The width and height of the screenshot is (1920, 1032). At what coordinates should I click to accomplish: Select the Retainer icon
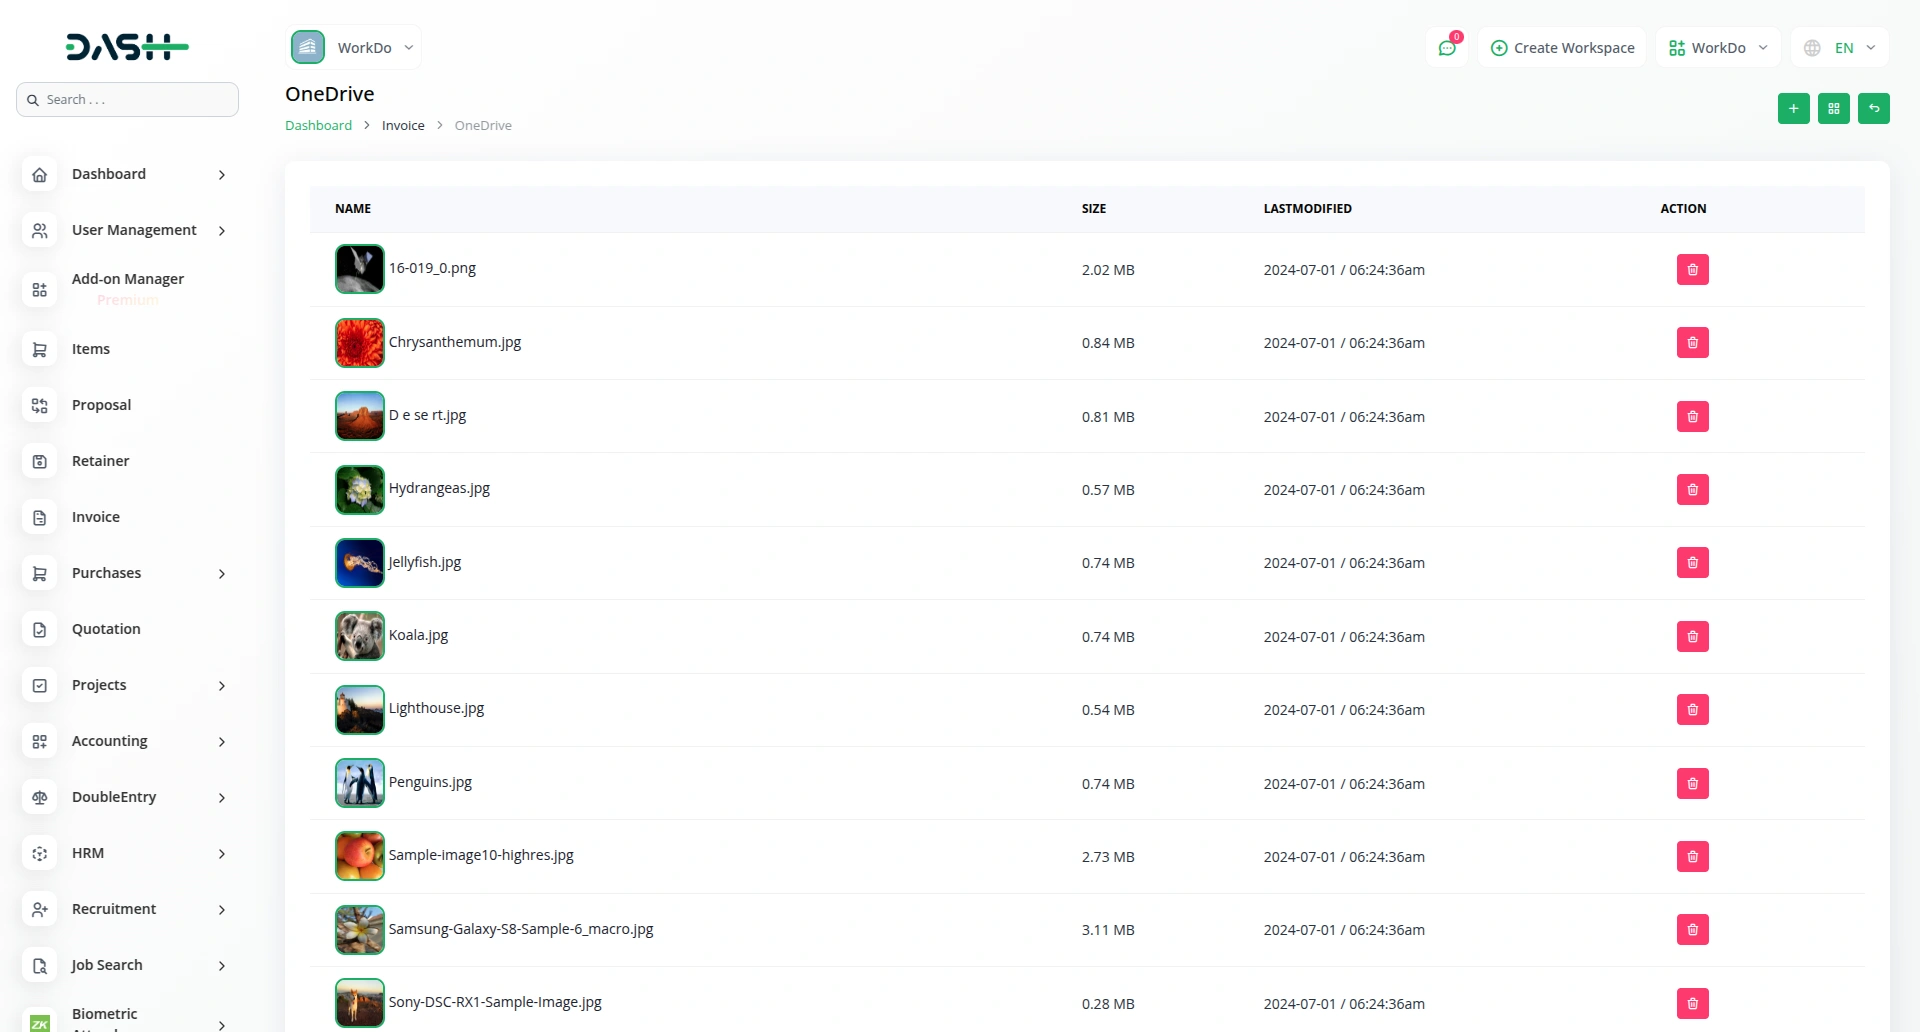pyautogui.click(x=39, y=461)
